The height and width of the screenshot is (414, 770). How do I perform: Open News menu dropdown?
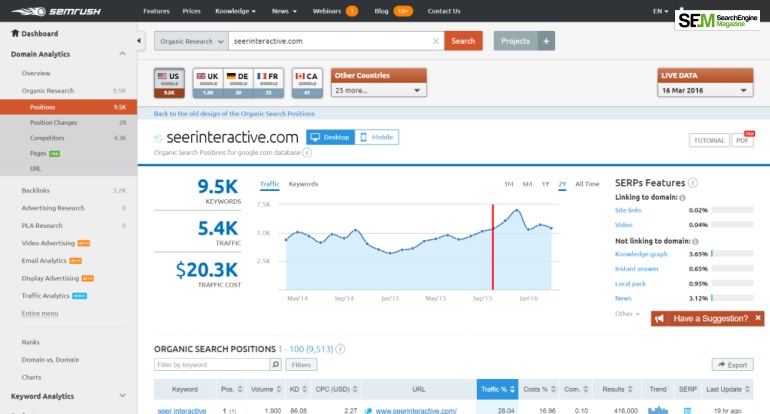pyautogui.click(x=284, y=11)
